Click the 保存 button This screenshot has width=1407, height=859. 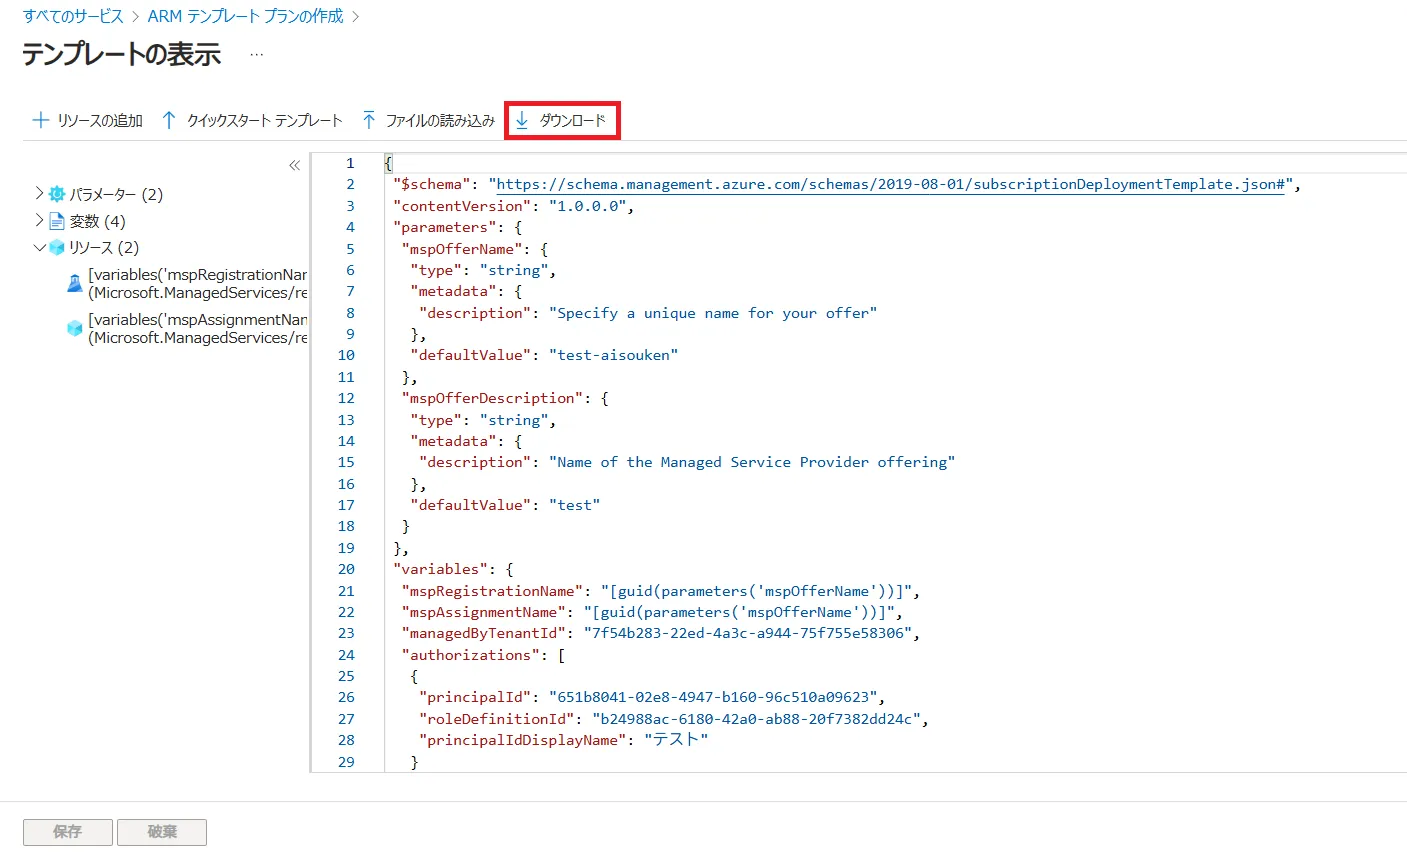click(68, 832)
